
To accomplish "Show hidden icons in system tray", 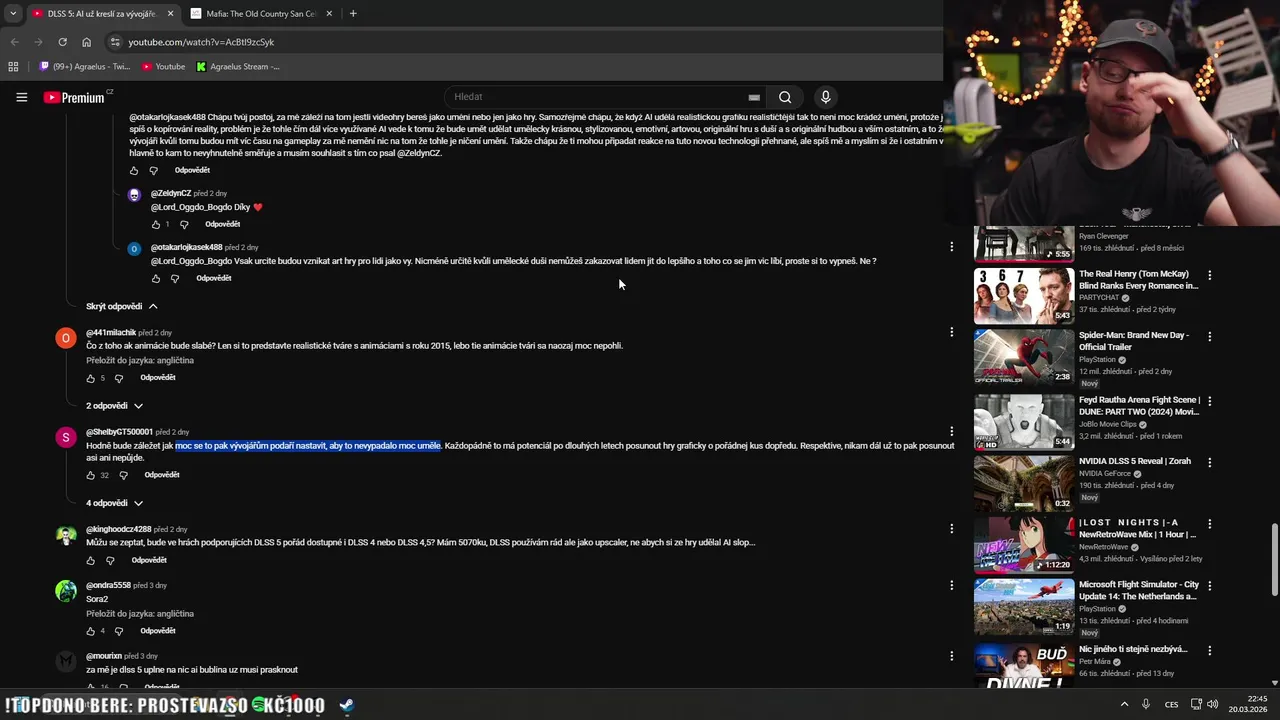I will coord(1124,704).
